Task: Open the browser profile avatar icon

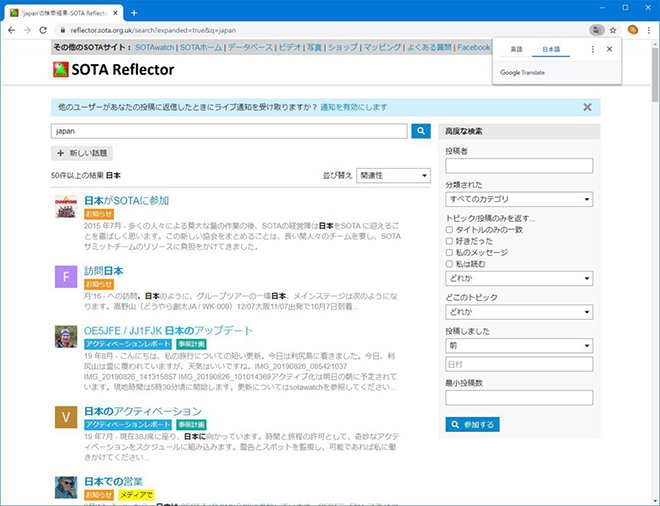Action: pyautogui.click(x=633, y=30)
